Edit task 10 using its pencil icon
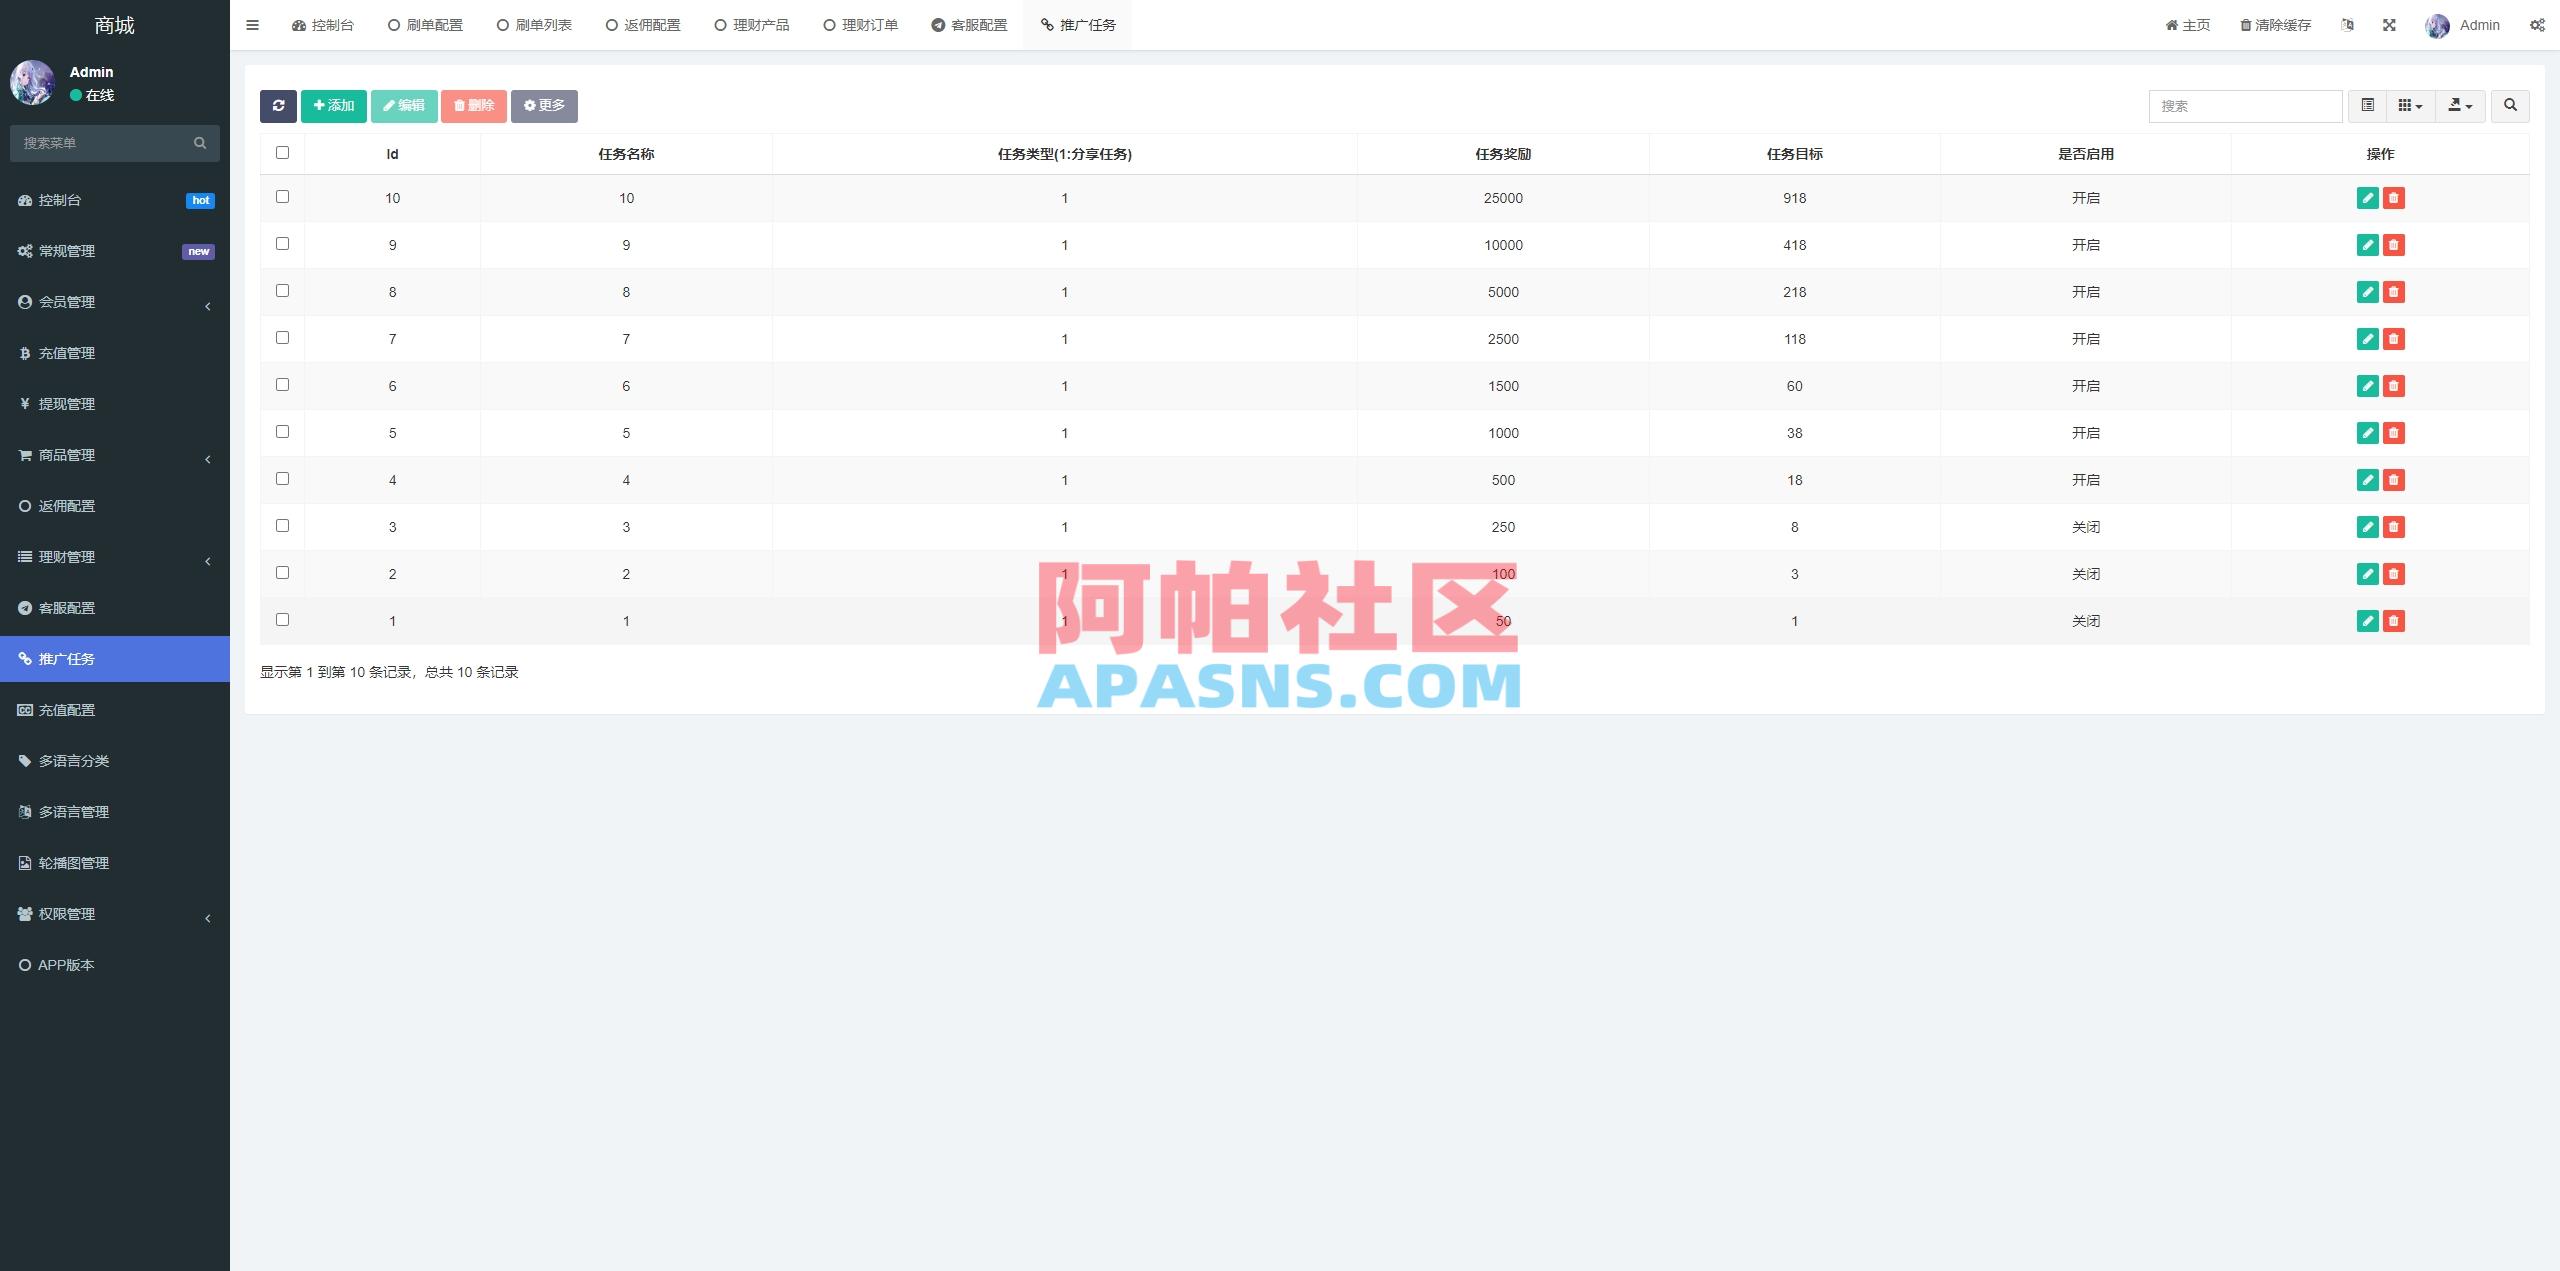This screenshot has height=1271, width=2560. tap(2368, 198)
